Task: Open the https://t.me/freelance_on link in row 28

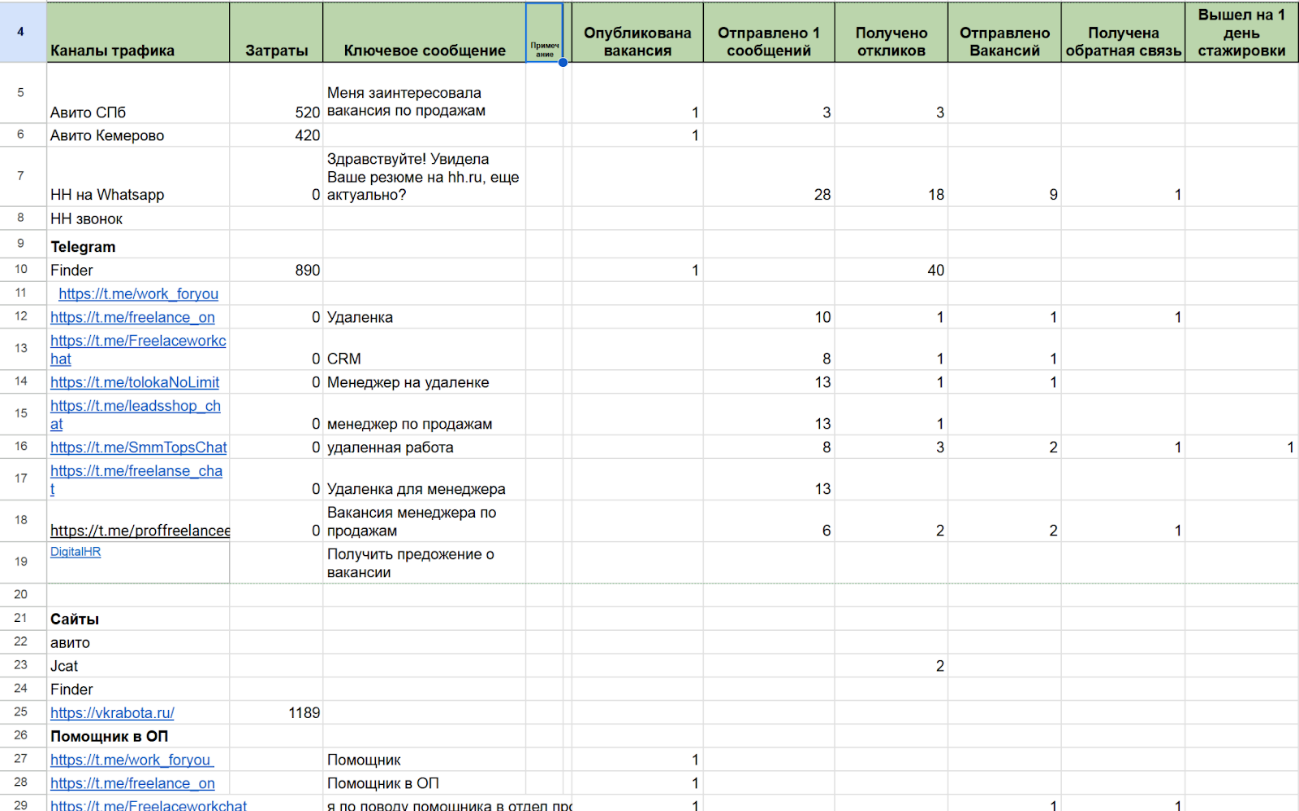Action: pos(133,783)
